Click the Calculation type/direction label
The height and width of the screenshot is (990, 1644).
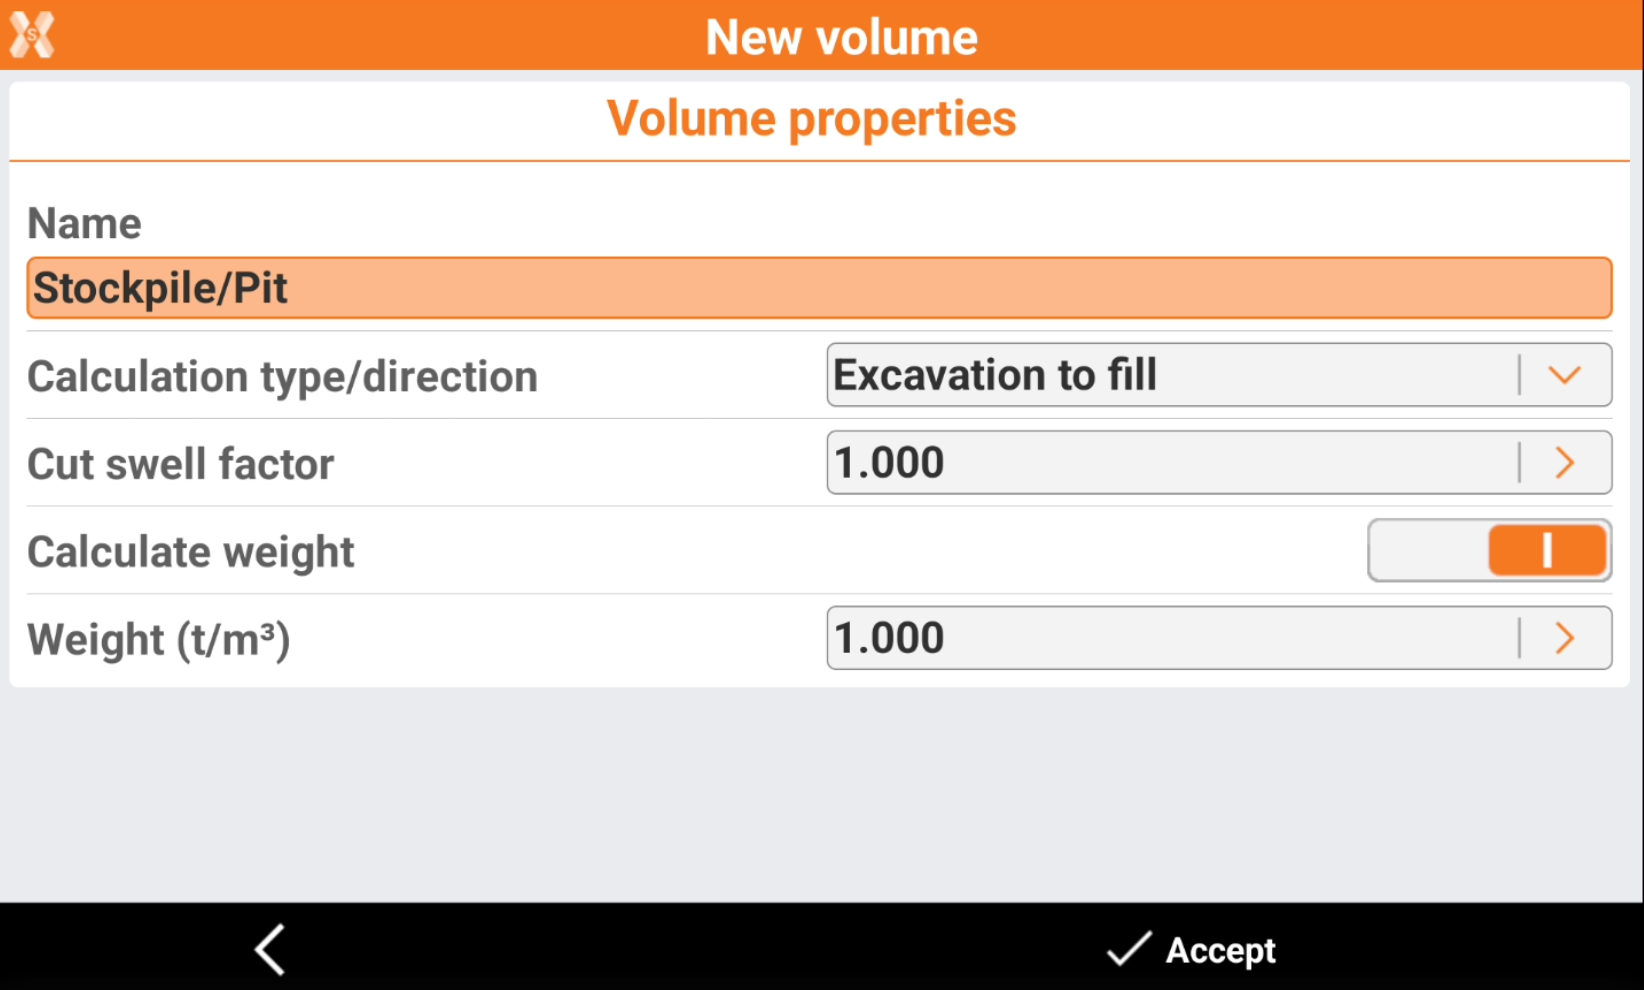pyautogui.click(x=282, y=377)
